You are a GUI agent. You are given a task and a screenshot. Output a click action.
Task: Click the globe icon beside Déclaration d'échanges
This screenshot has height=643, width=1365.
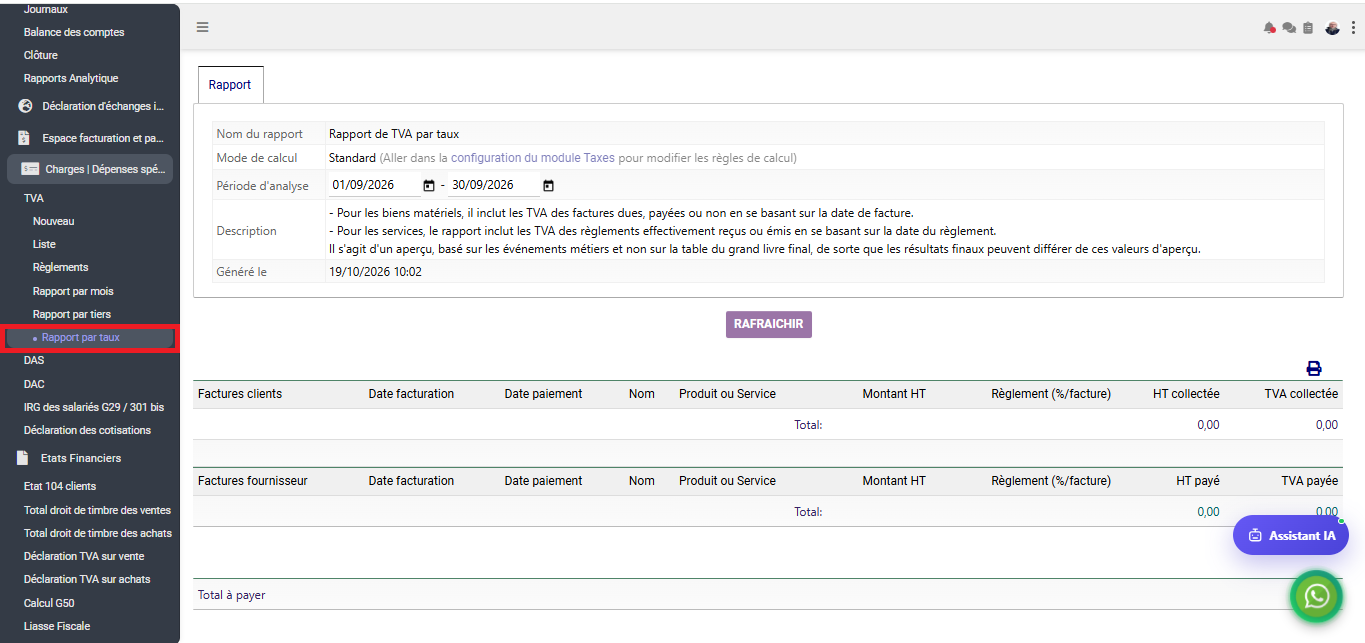pyautogui.click(x=26, y=106)
